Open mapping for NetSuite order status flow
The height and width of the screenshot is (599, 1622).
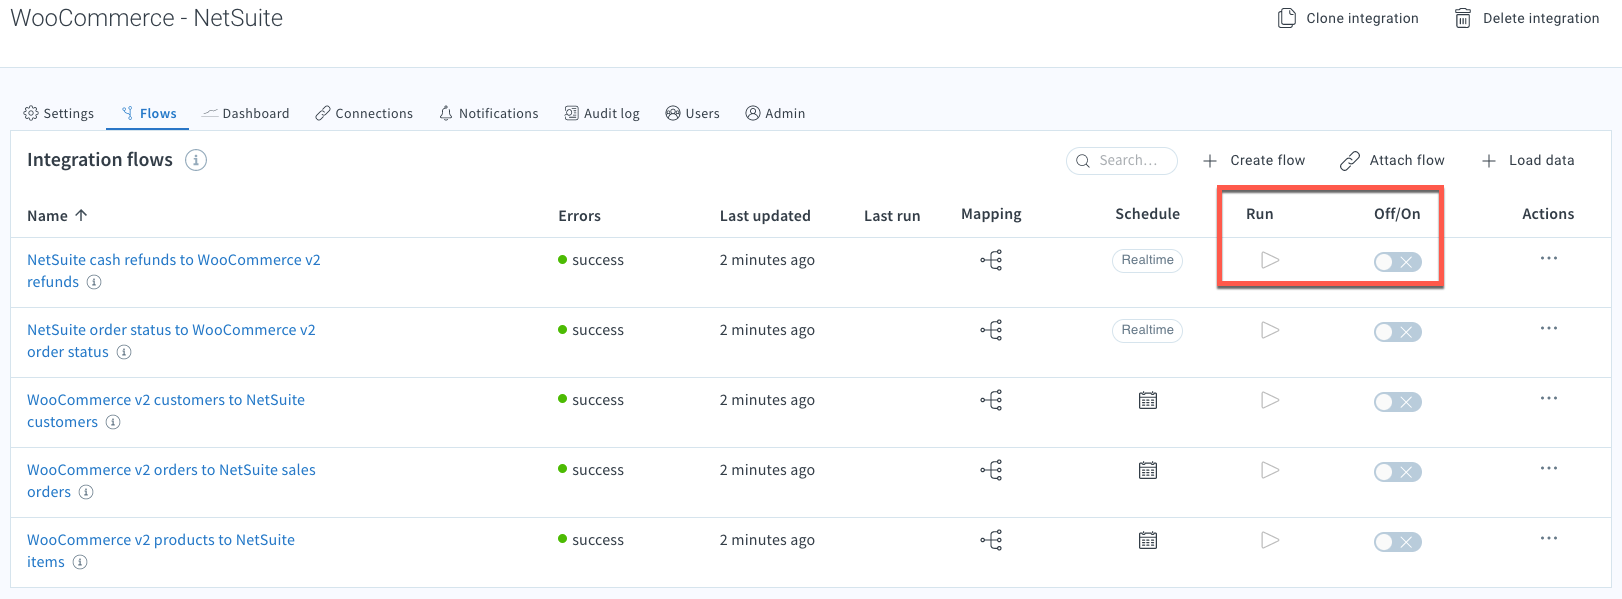point(991,331)
